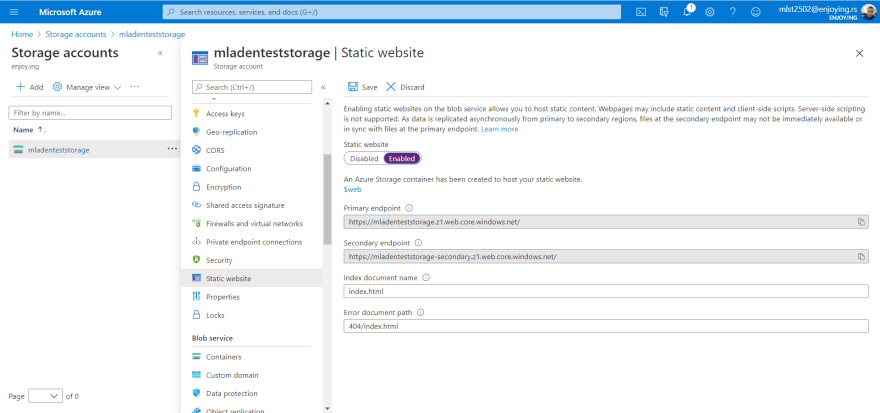880x413 pixels.
Task: Open the portal hamburger menu
Action: pyautogui.click(x=14, y=12)
